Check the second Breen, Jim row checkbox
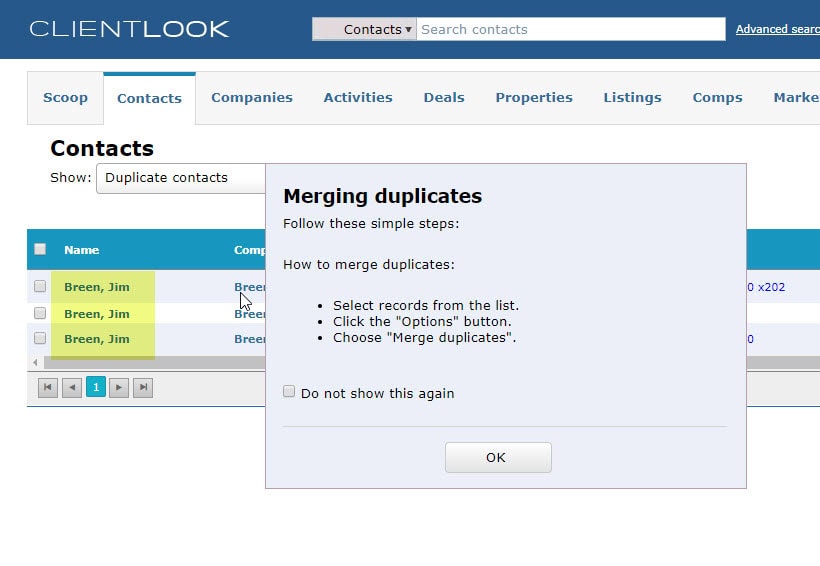This screenshot has width=820, height=566. (40, 313)
